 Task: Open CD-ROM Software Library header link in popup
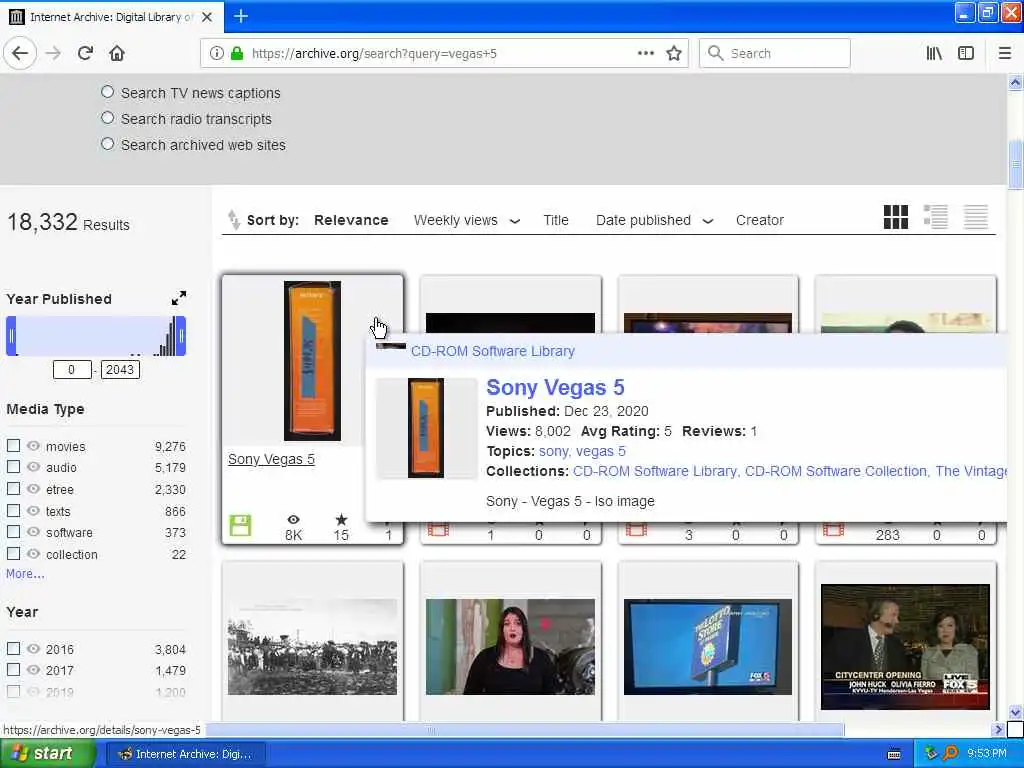pyautogui.click(x=492, y=351)
